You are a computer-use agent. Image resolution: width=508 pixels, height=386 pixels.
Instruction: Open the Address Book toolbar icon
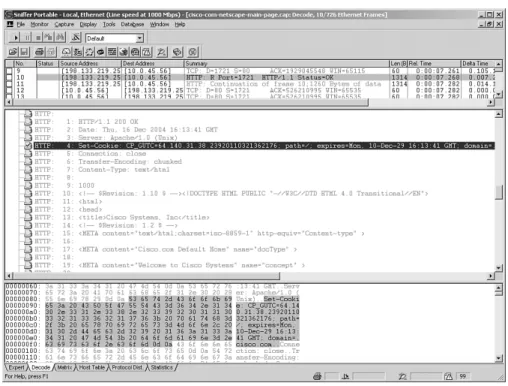coord(177,52)
